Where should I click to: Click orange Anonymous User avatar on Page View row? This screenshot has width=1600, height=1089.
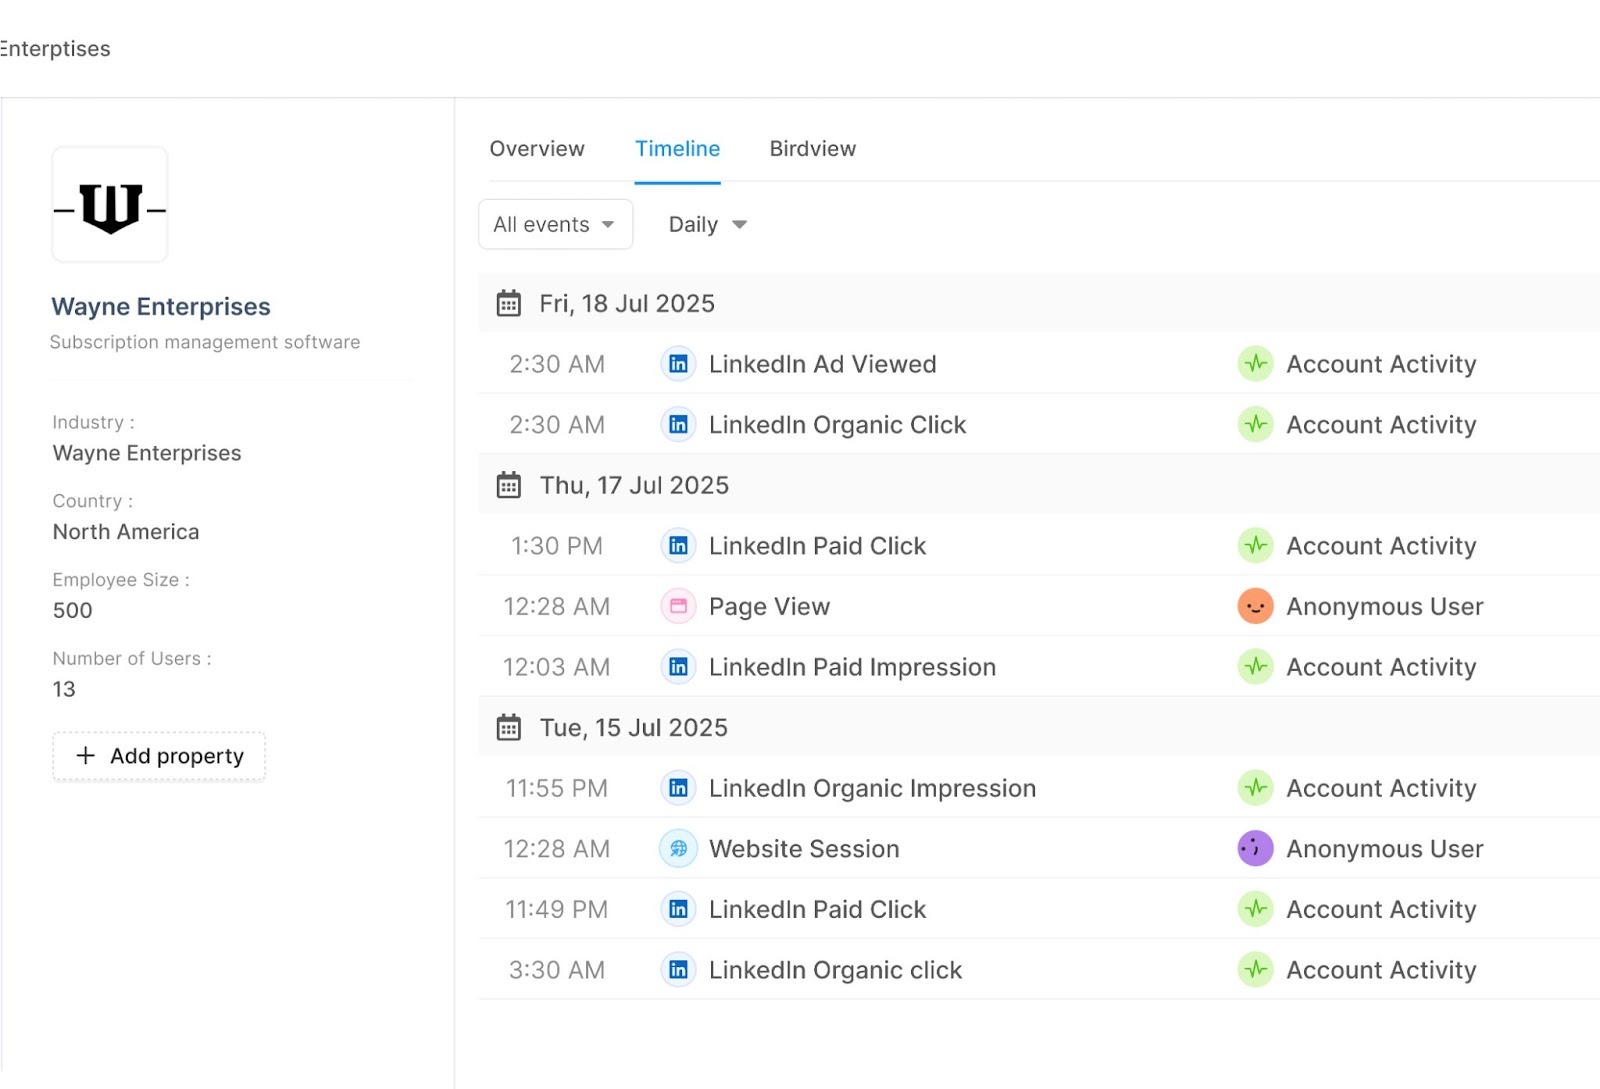[x=1255, y=606]
